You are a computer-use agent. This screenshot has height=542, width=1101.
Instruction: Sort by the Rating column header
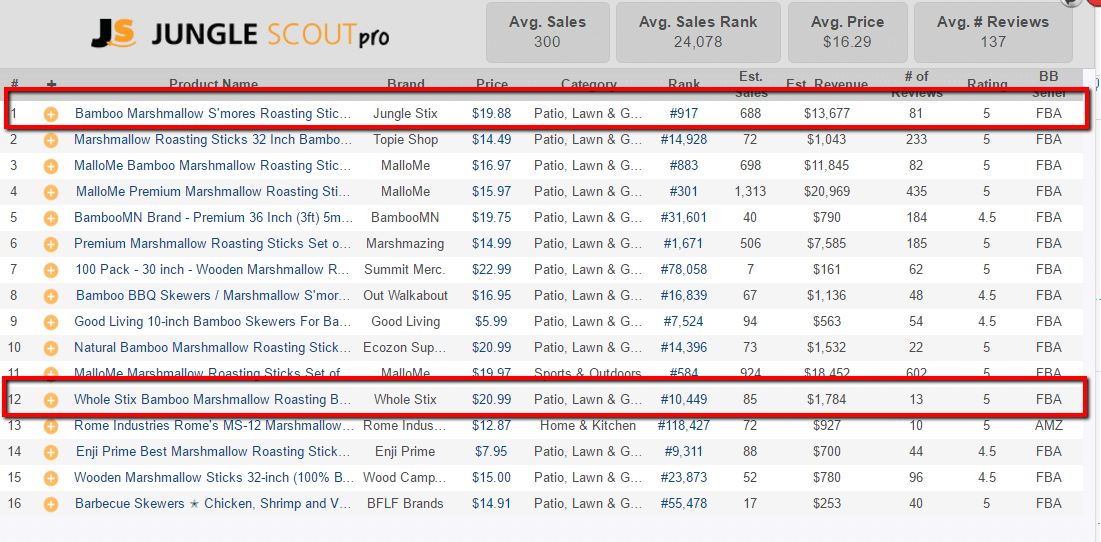pyautogui.click(x=987, y=84)
